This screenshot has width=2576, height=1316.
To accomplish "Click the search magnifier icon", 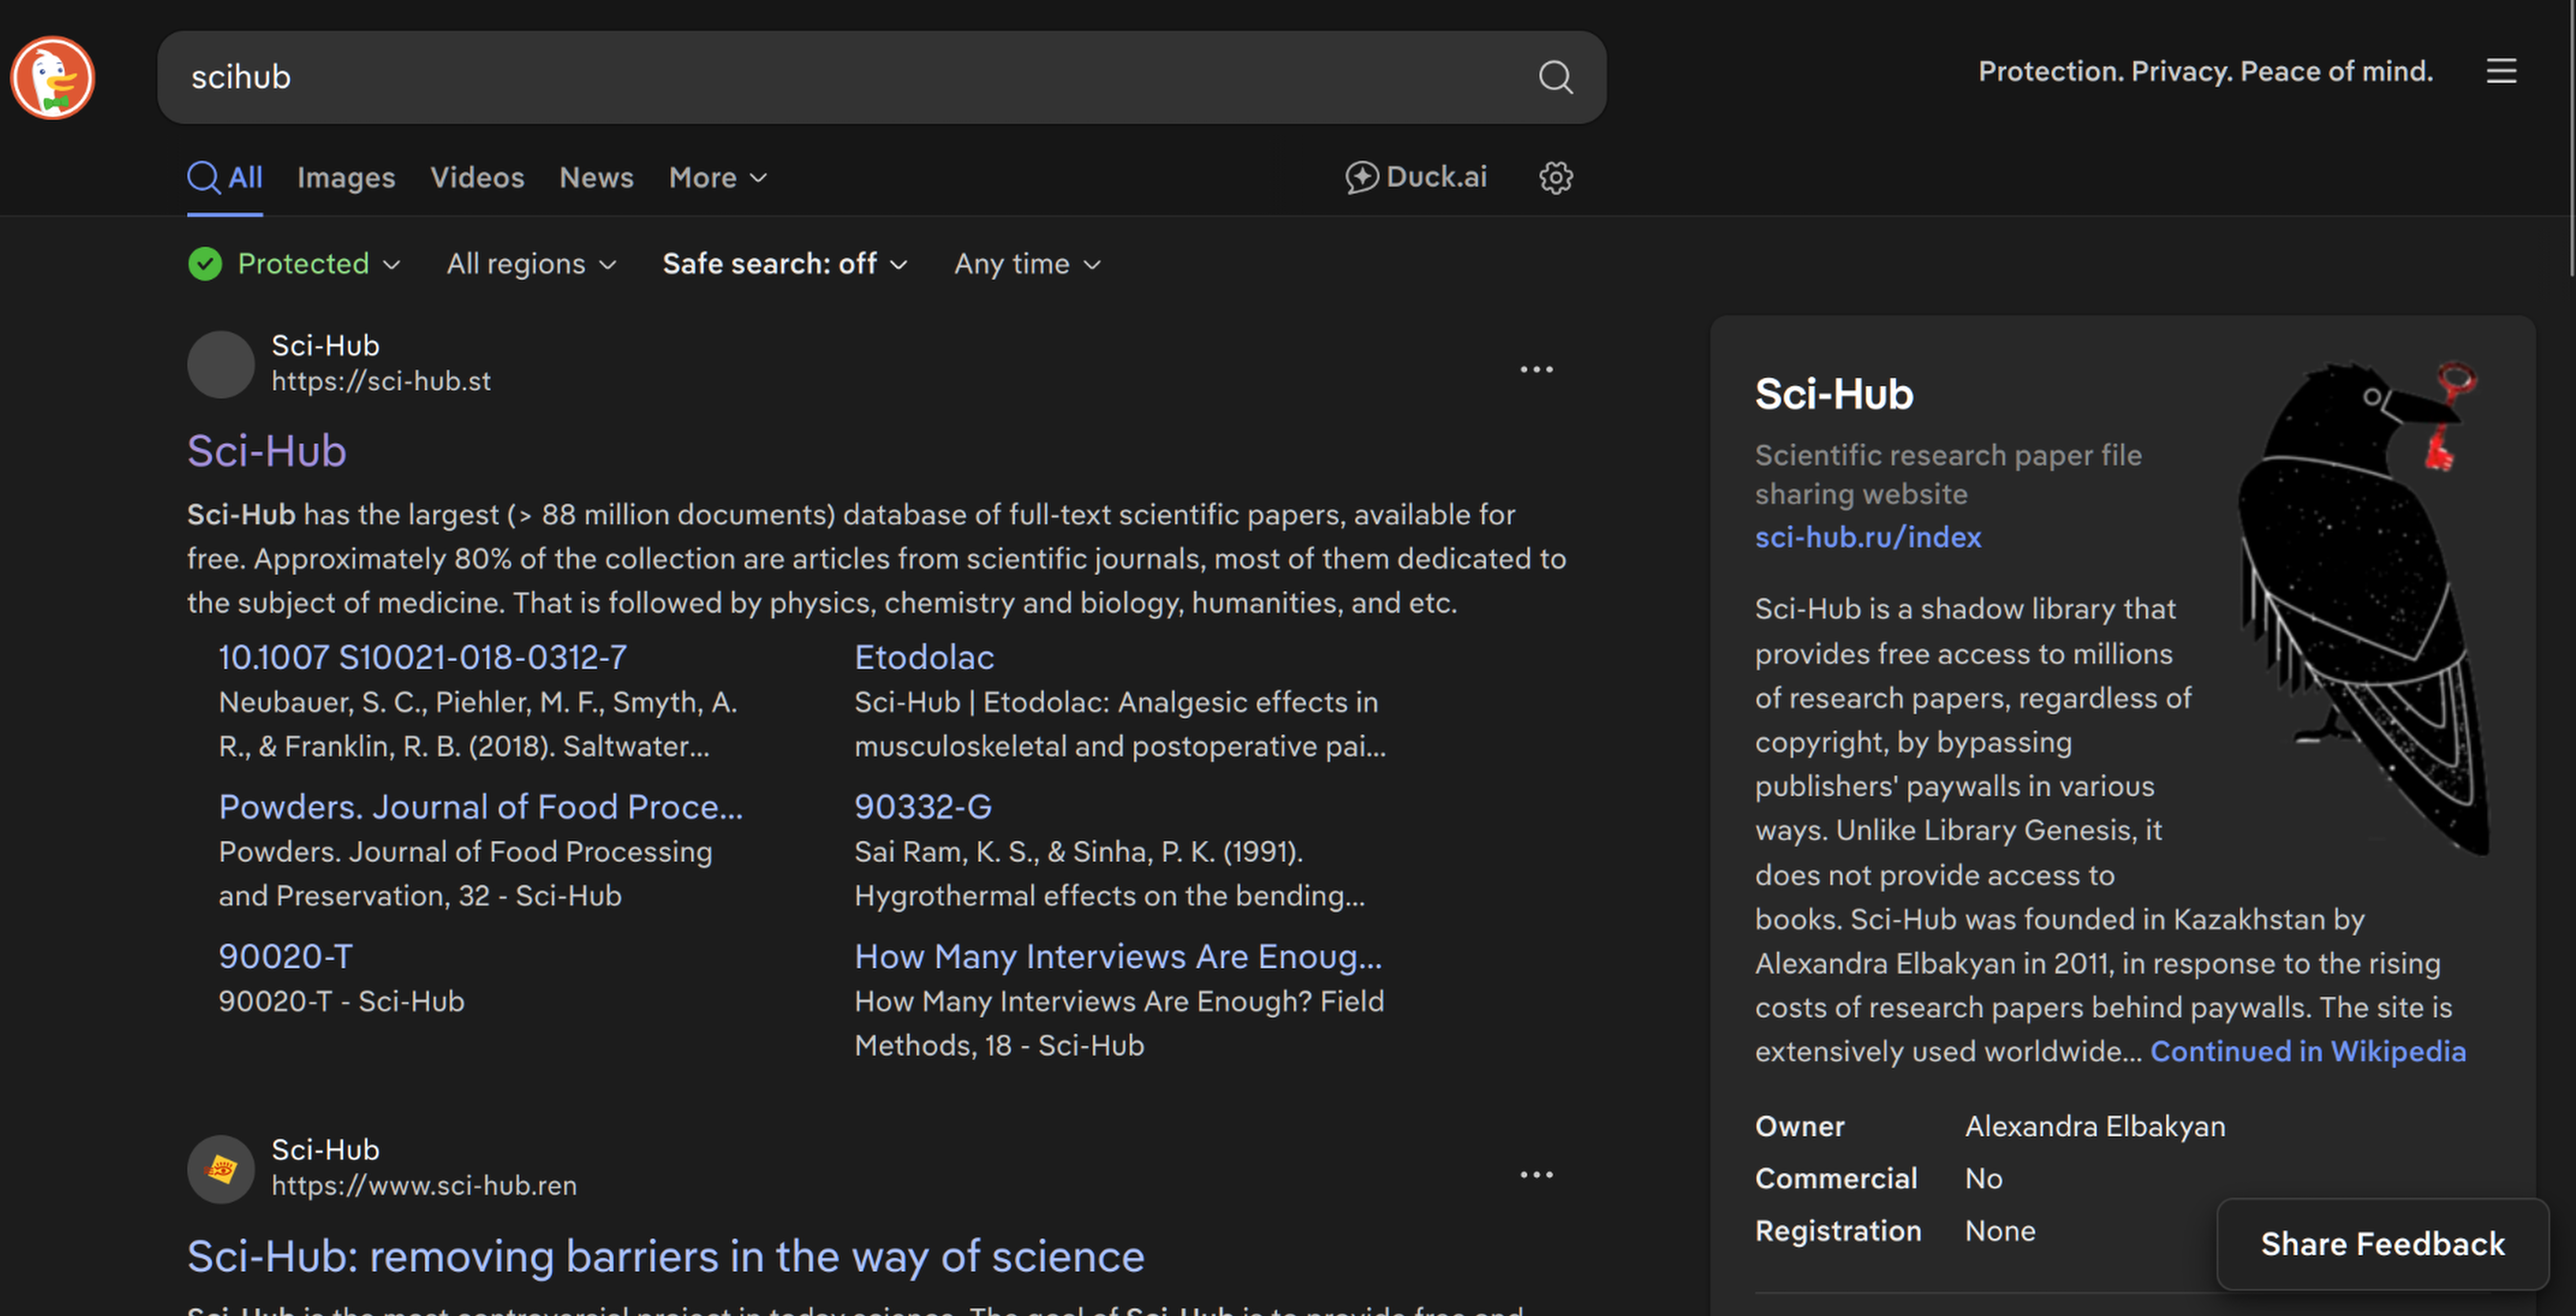I will point(1555,77).
